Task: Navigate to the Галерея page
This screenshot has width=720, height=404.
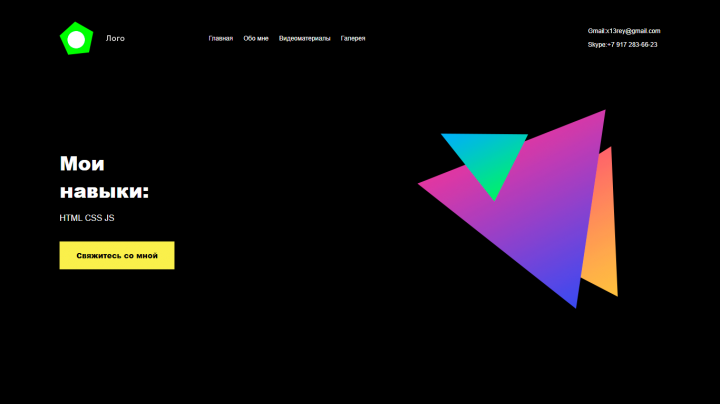Action: pos(353,39)
